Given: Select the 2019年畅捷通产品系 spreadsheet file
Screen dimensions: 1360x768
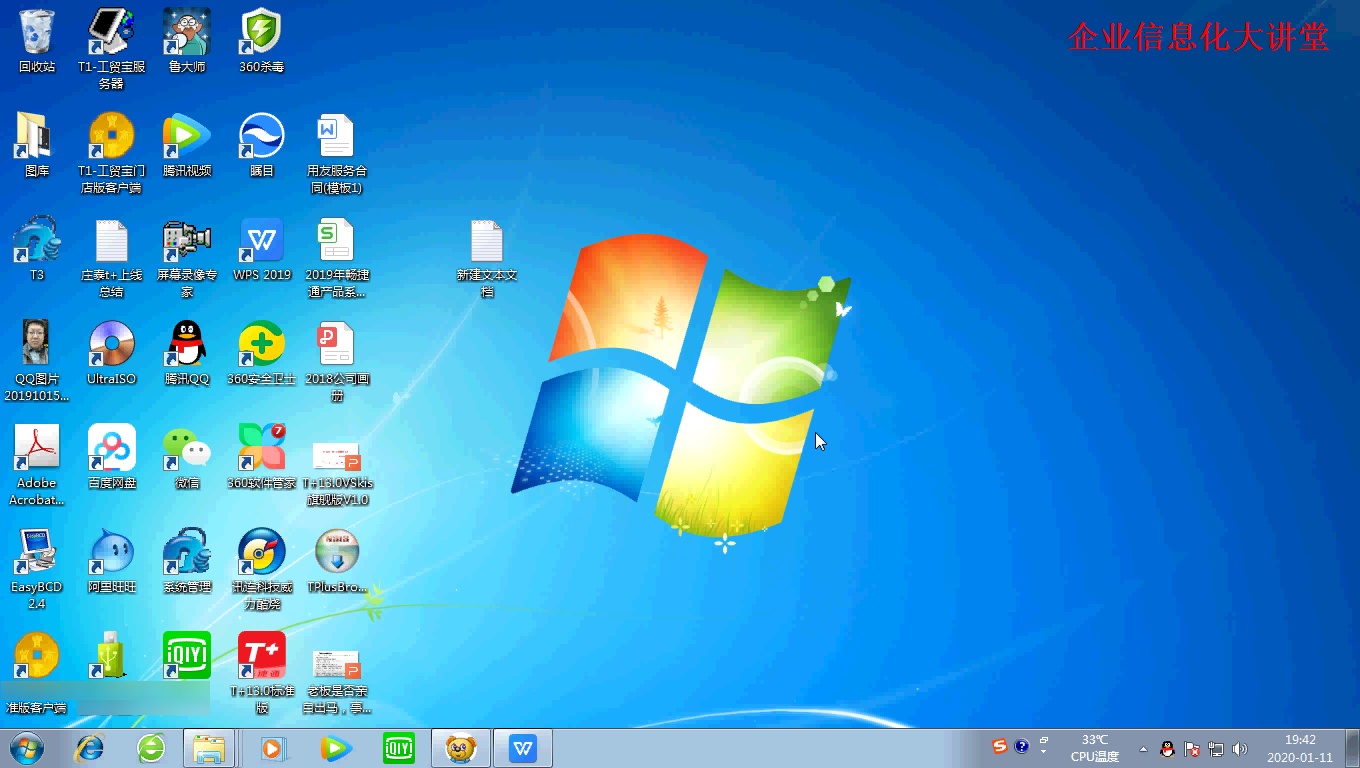Looking at the screenshot, I should pos(337,257).
